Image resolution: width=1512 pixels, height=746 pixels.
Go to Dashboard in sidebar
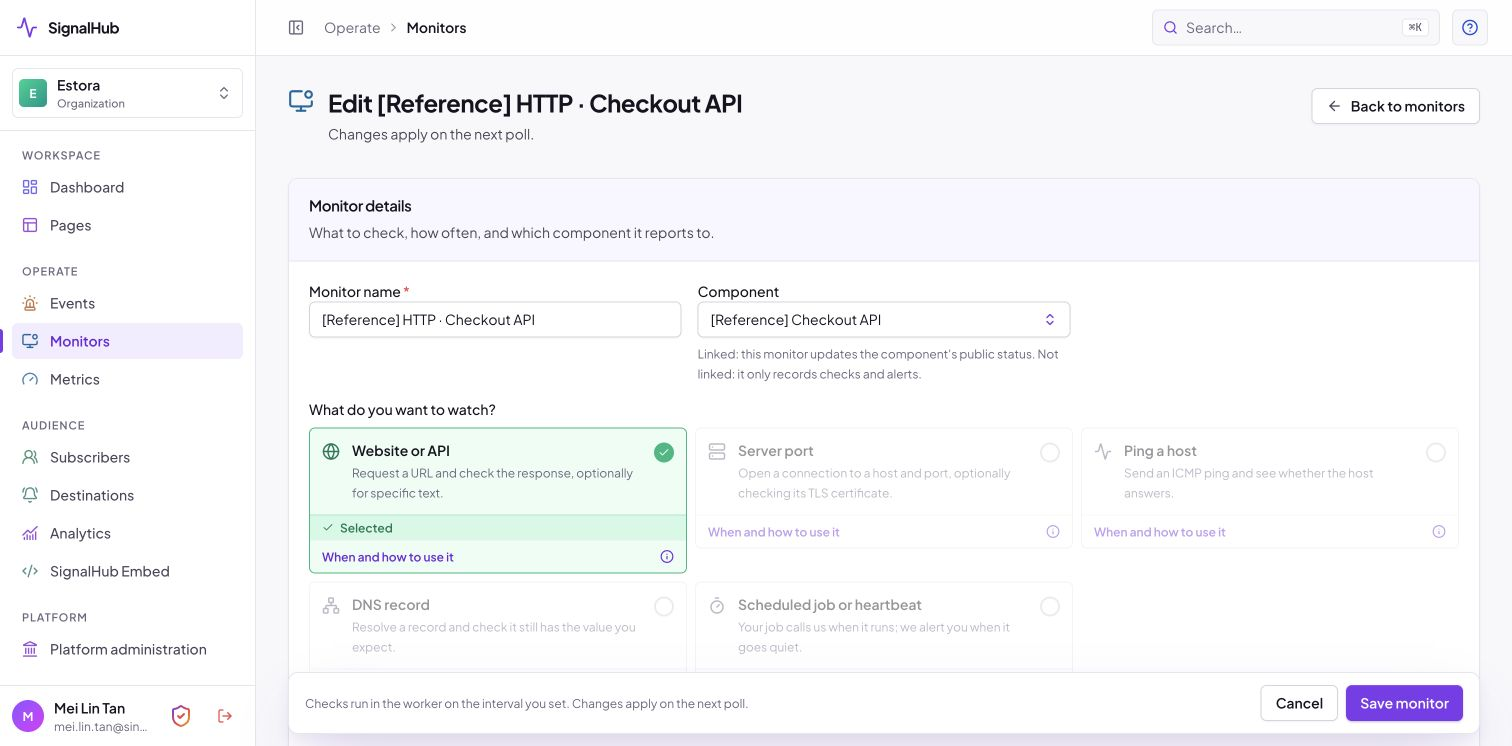pyautogui.click(x=127, y=187)
